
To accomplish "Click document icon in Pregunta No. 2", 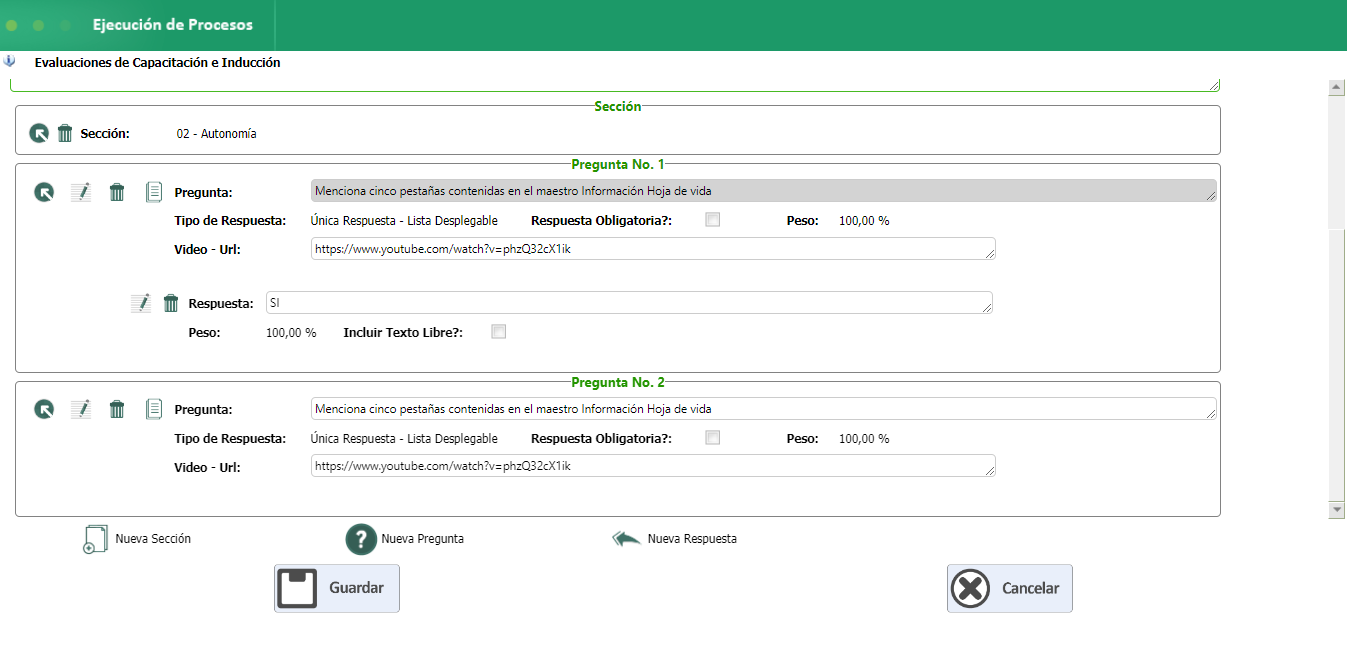I will coord(154,409).
